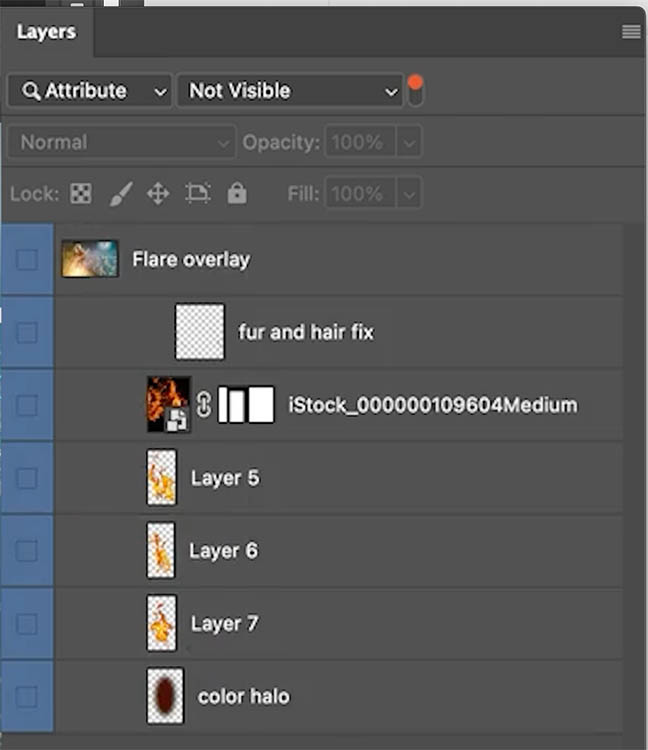The width and height of the screenshot is (648, 750).
Task: Select the Layer 7 thumbnail
Action: pos(162,623)
